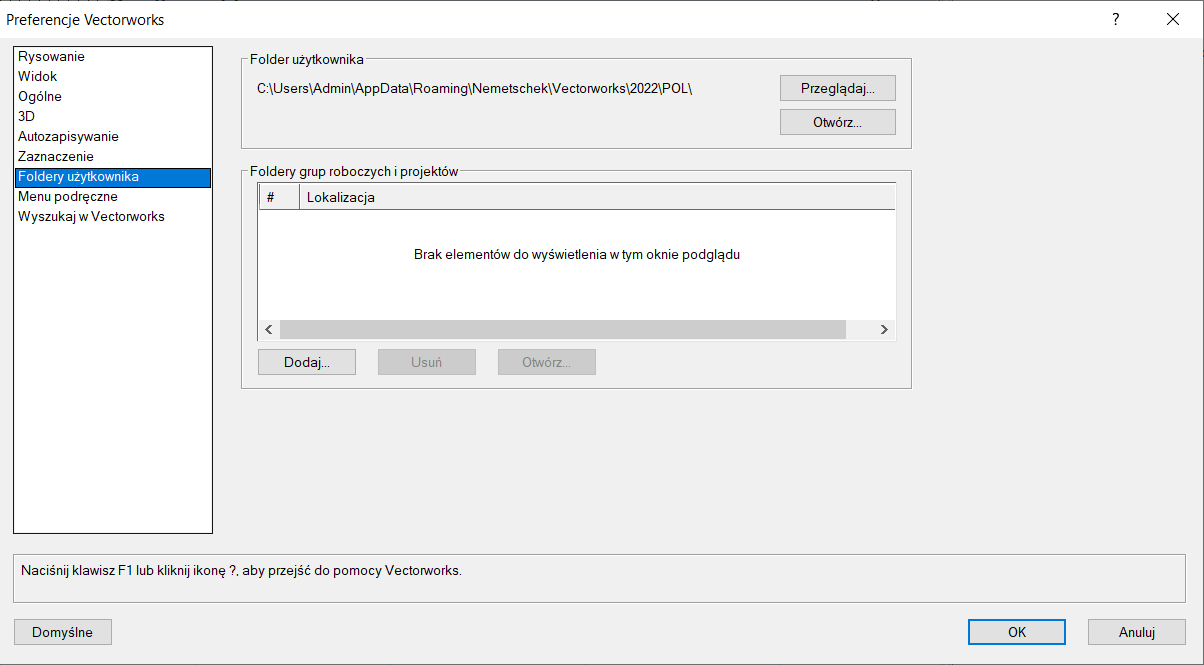Select the 3D preferences category
Screen dimensions: 1204x665
(113, 117)
